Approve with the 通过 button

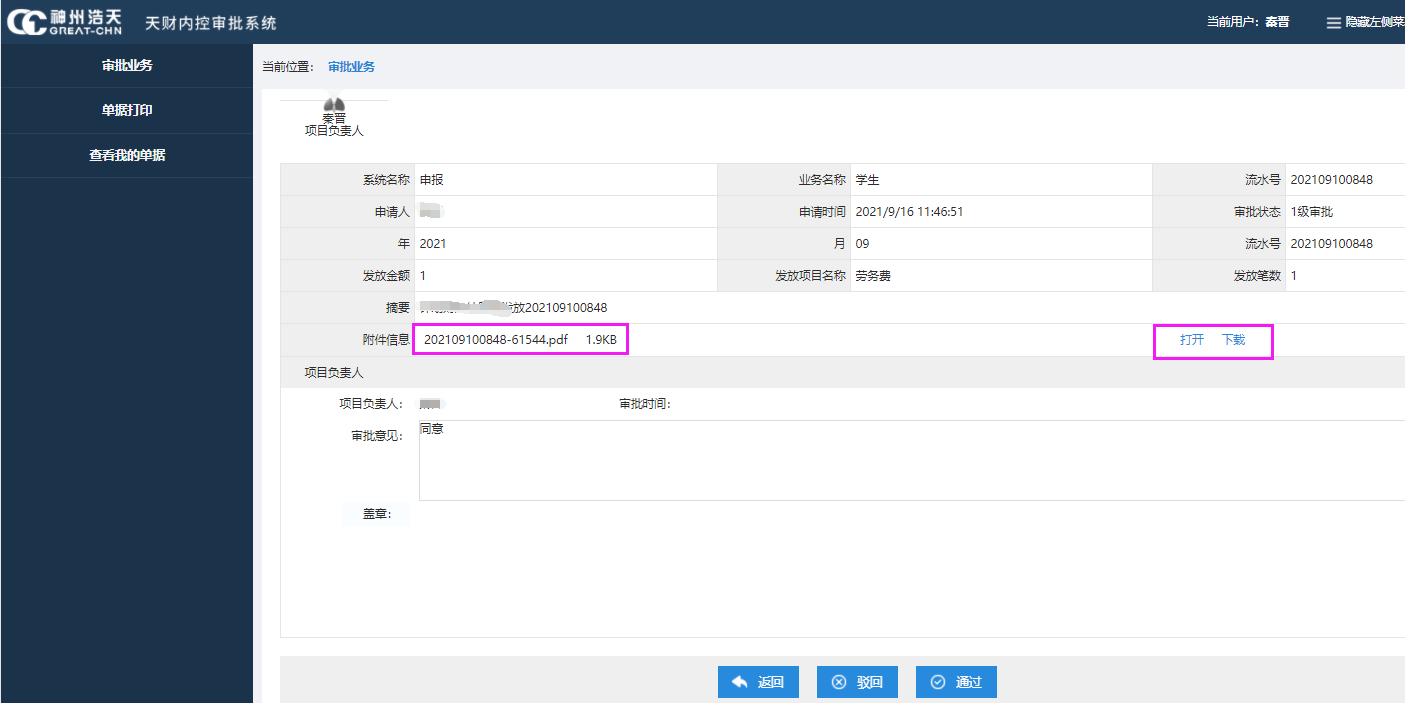pos(956,682)
